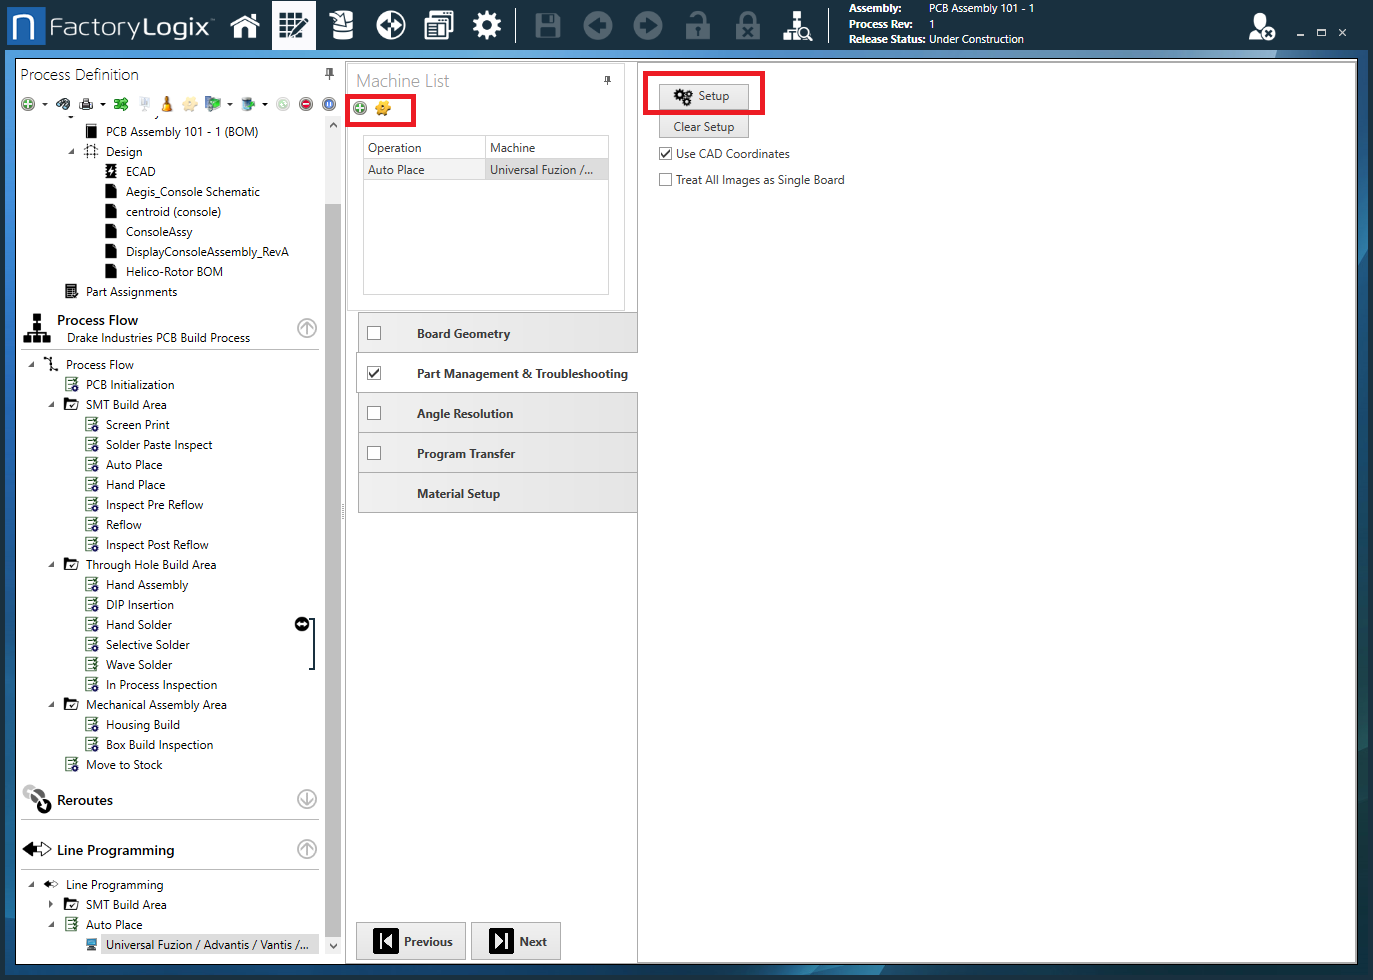Viewport: 1373px width, 980px height.
Task: Pin the Machine List panel
Action: [x=607, y=80]
